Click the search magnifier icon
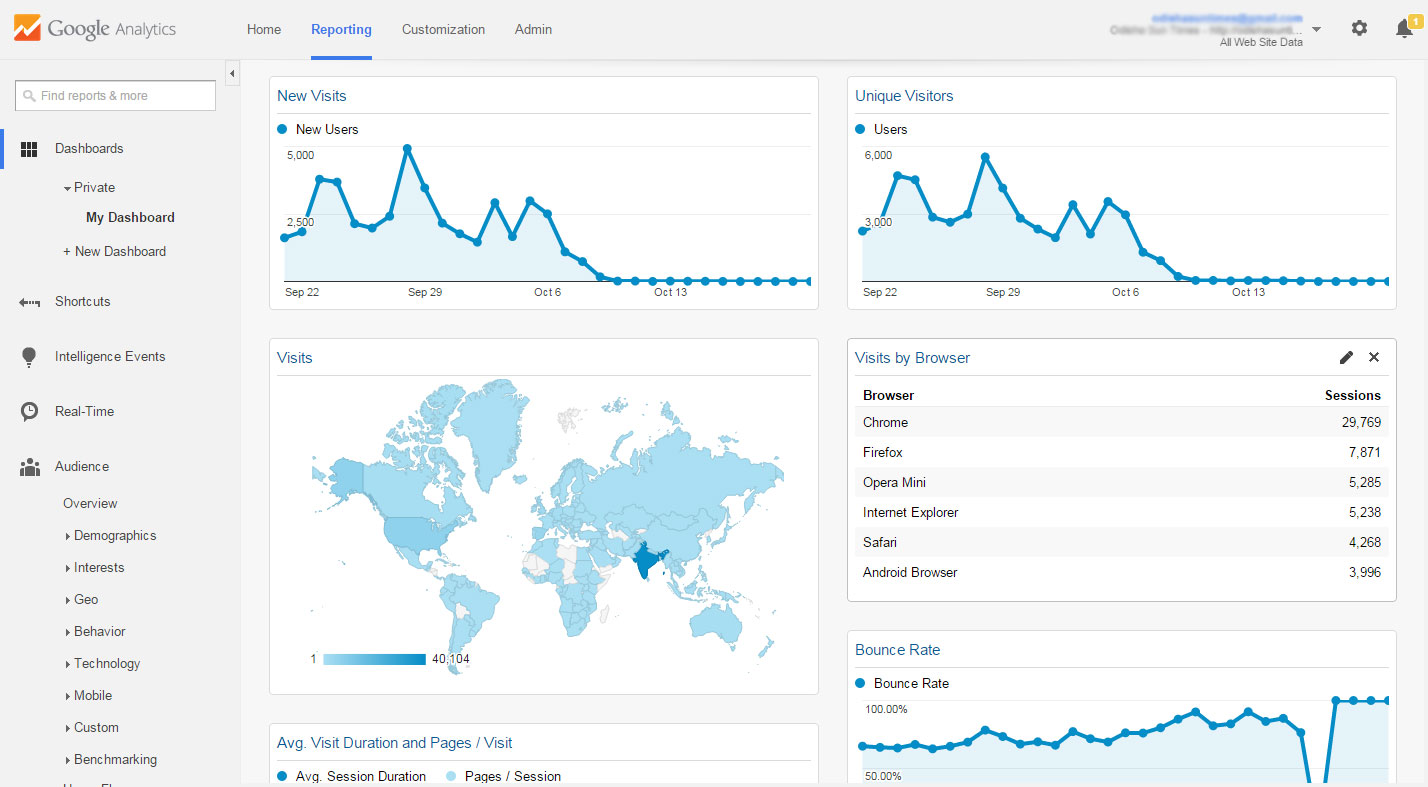Screen dimensions: 1428x787 tap(29, 96)
